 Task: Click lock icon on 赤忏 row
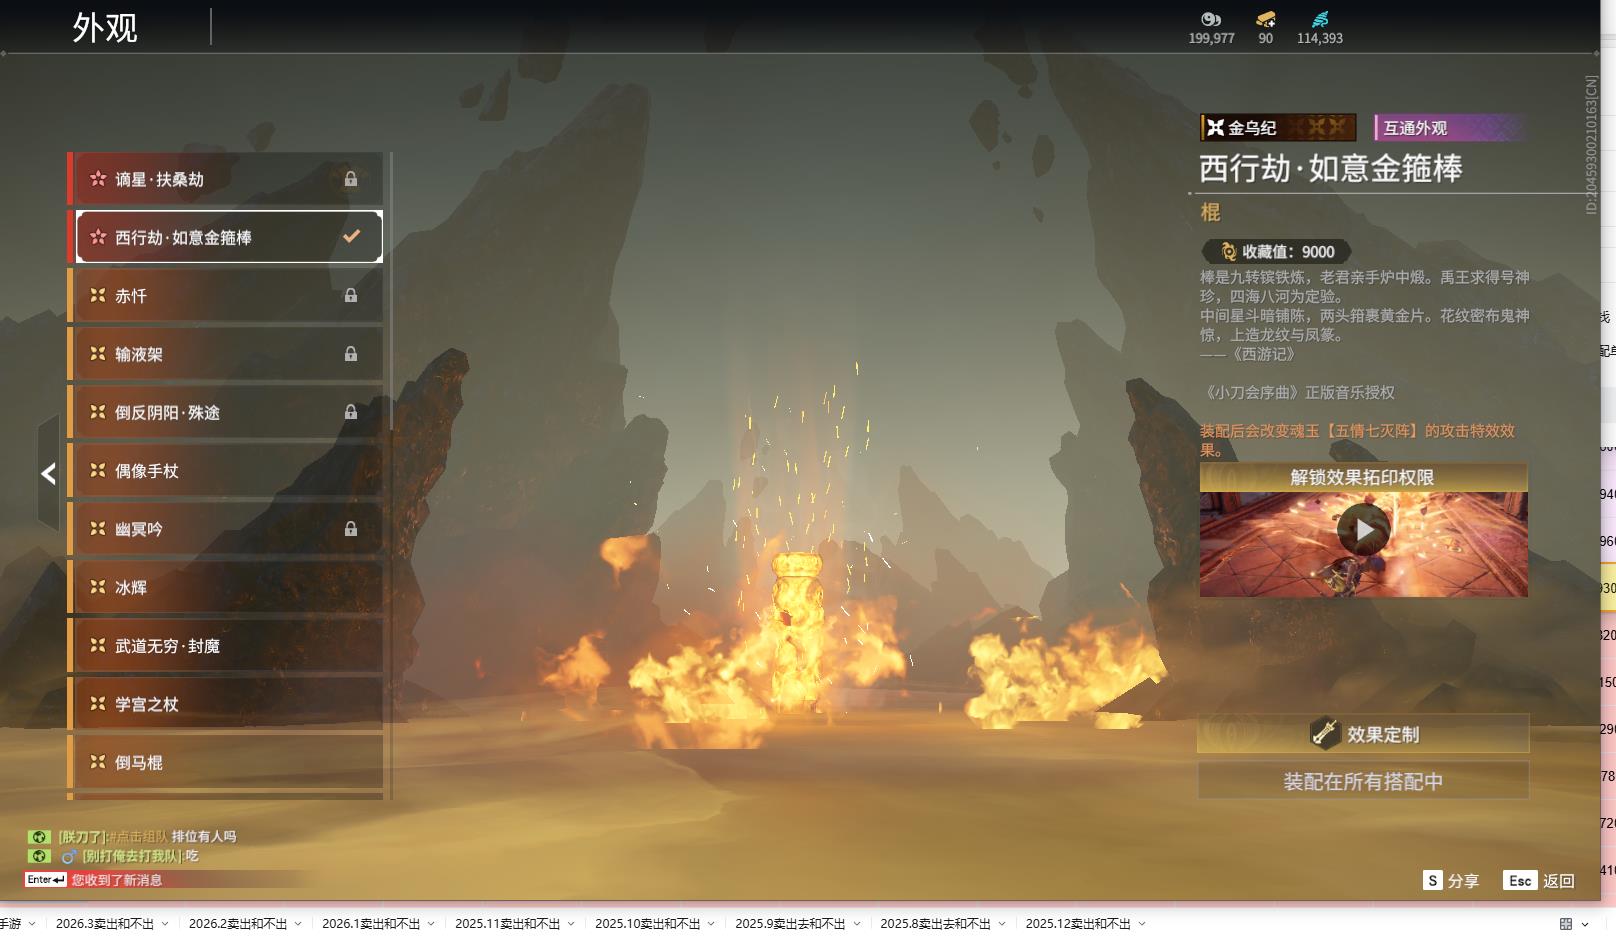pyautogui.click(x=351, y=296)
